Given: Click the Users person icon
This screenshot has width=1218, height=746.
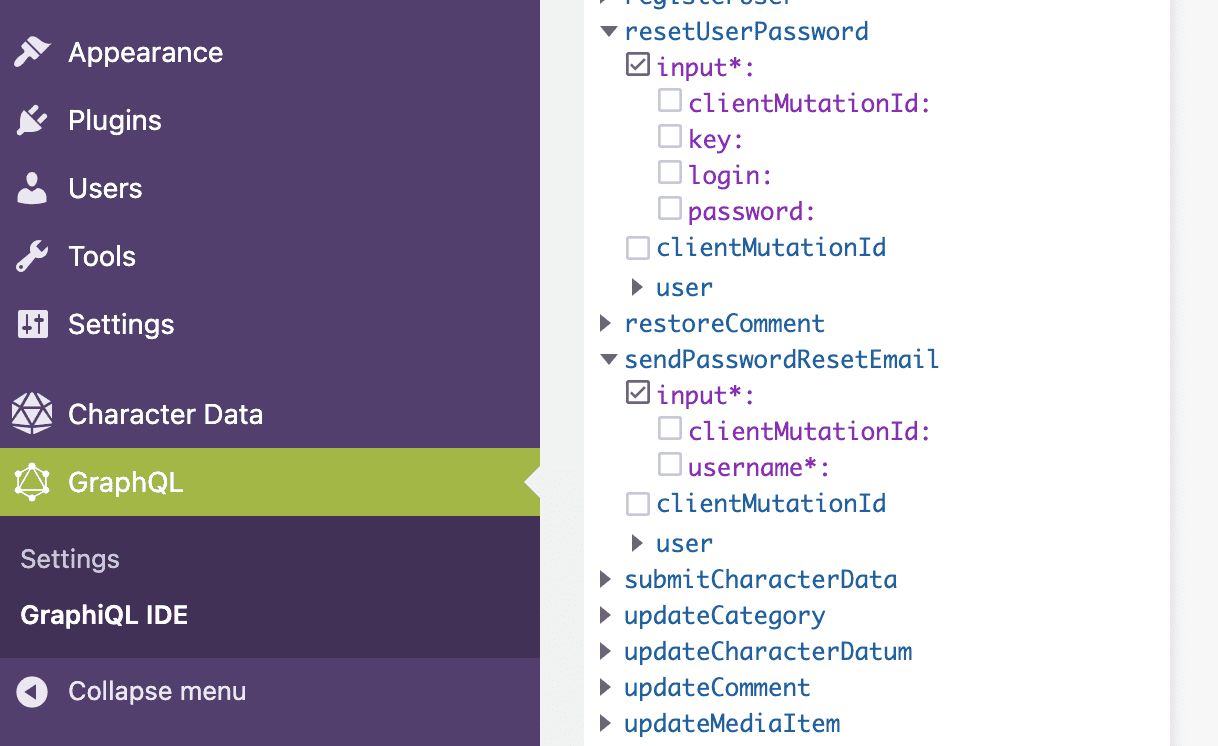Looking at the screenshot, I should point(32,188).
